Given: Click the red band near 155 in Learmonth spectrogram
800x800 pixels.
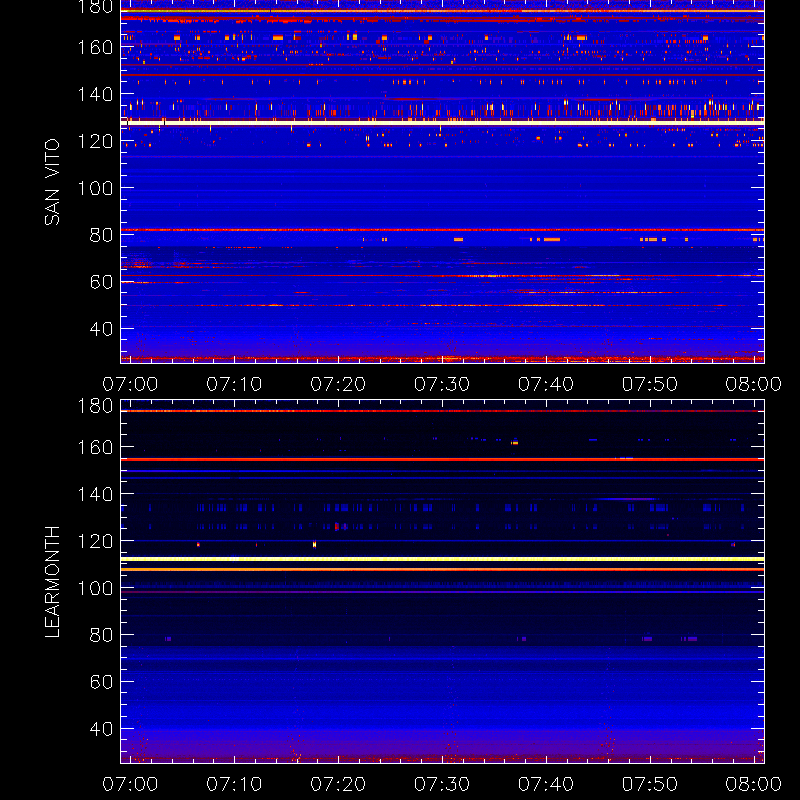Looking at the screenshot, I should (442, 459).
